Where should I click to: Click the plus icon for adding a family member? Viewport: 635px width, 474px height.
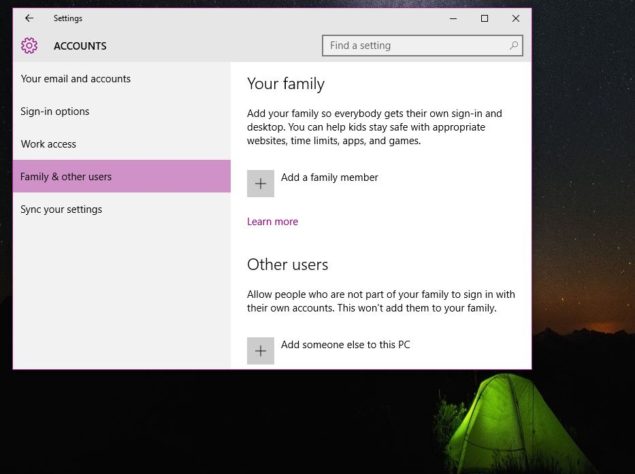click(x=260, y=183)
